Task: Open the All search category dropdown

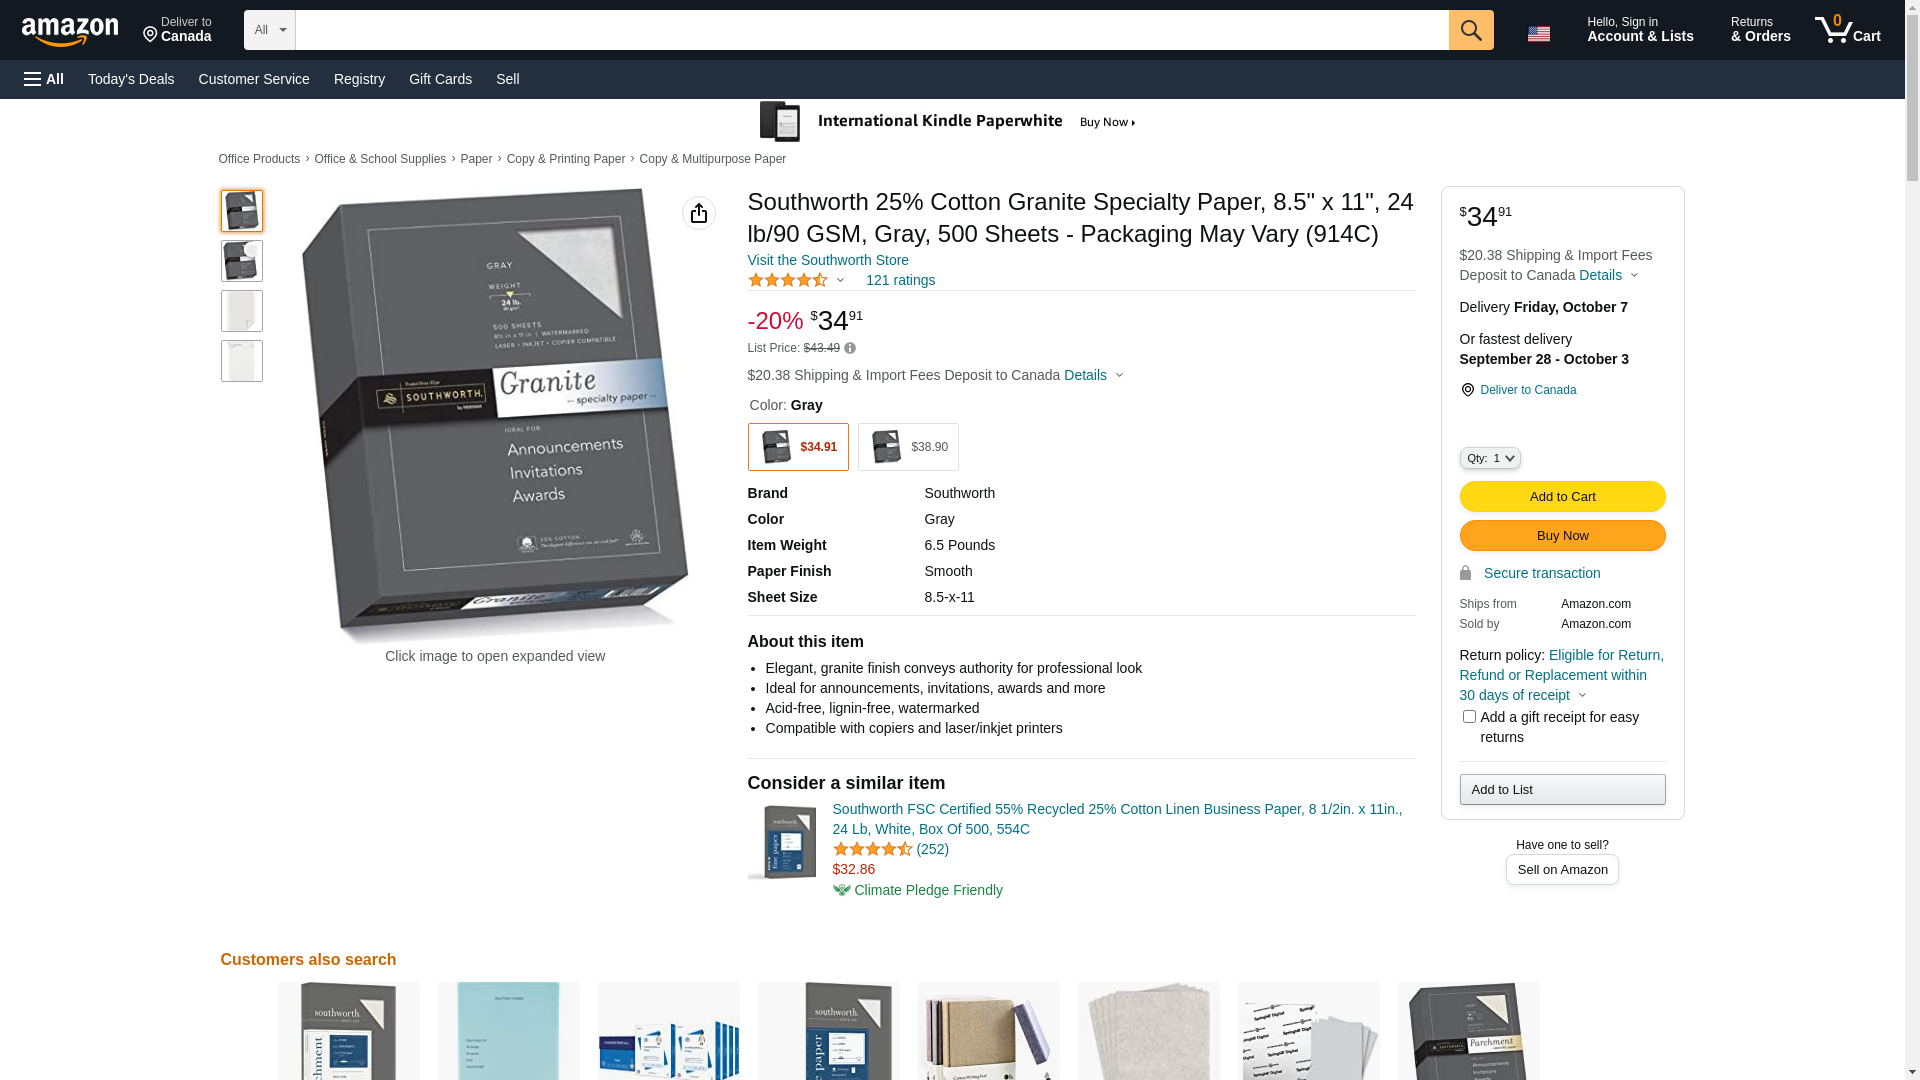Action: click(269, 30)
